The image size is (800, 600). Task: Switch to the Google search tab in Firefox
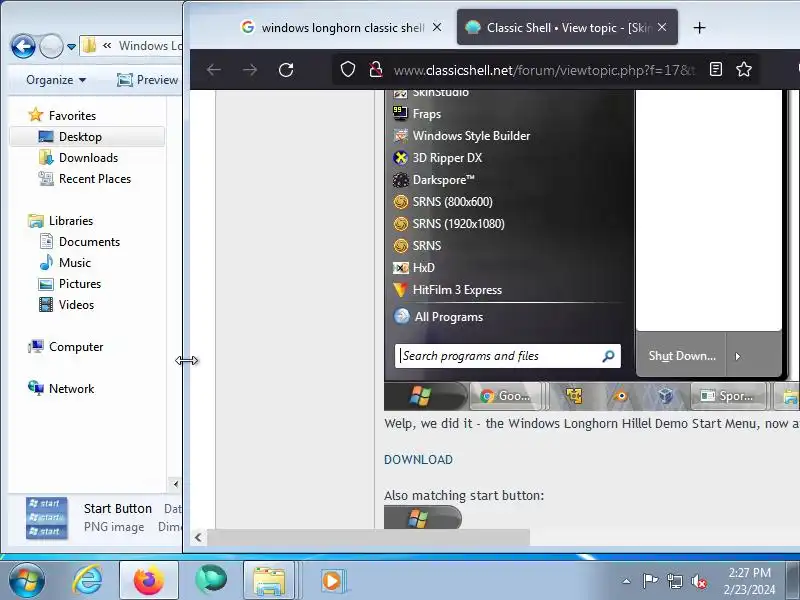335,28
